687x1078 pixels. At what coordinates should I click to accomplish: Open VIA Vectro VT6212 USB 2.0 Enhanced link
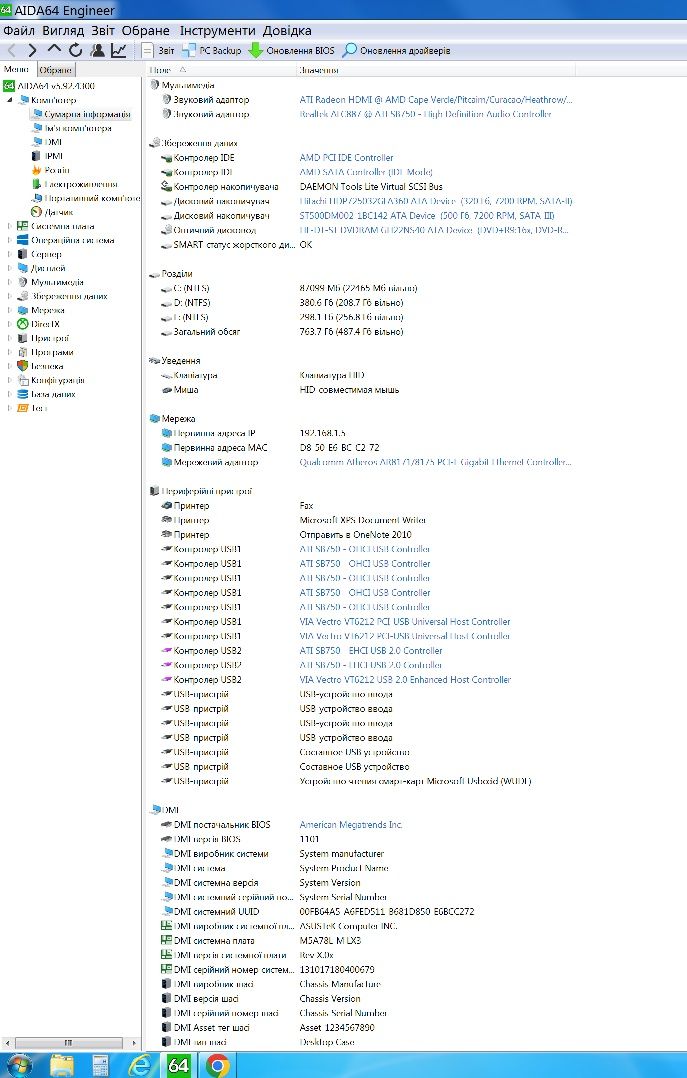(x=405, y=679)
